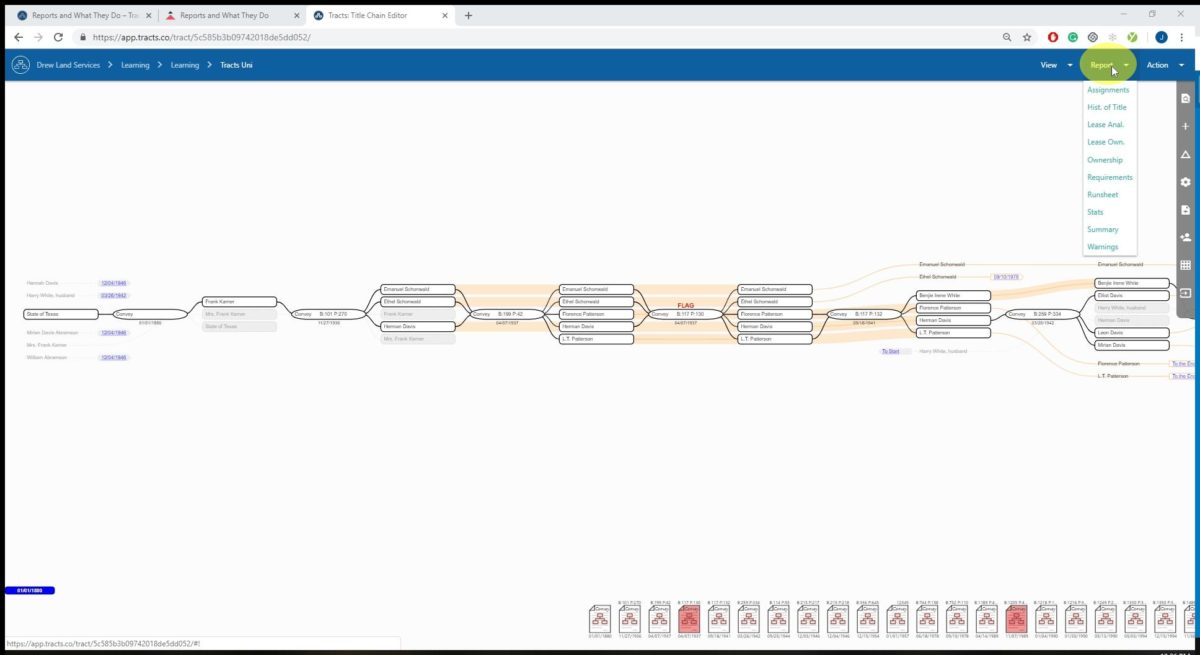This screenshot has height=655, width=1200.
Task: Select document thumbnail dated 01/01/1880
Action: point(599,619)
